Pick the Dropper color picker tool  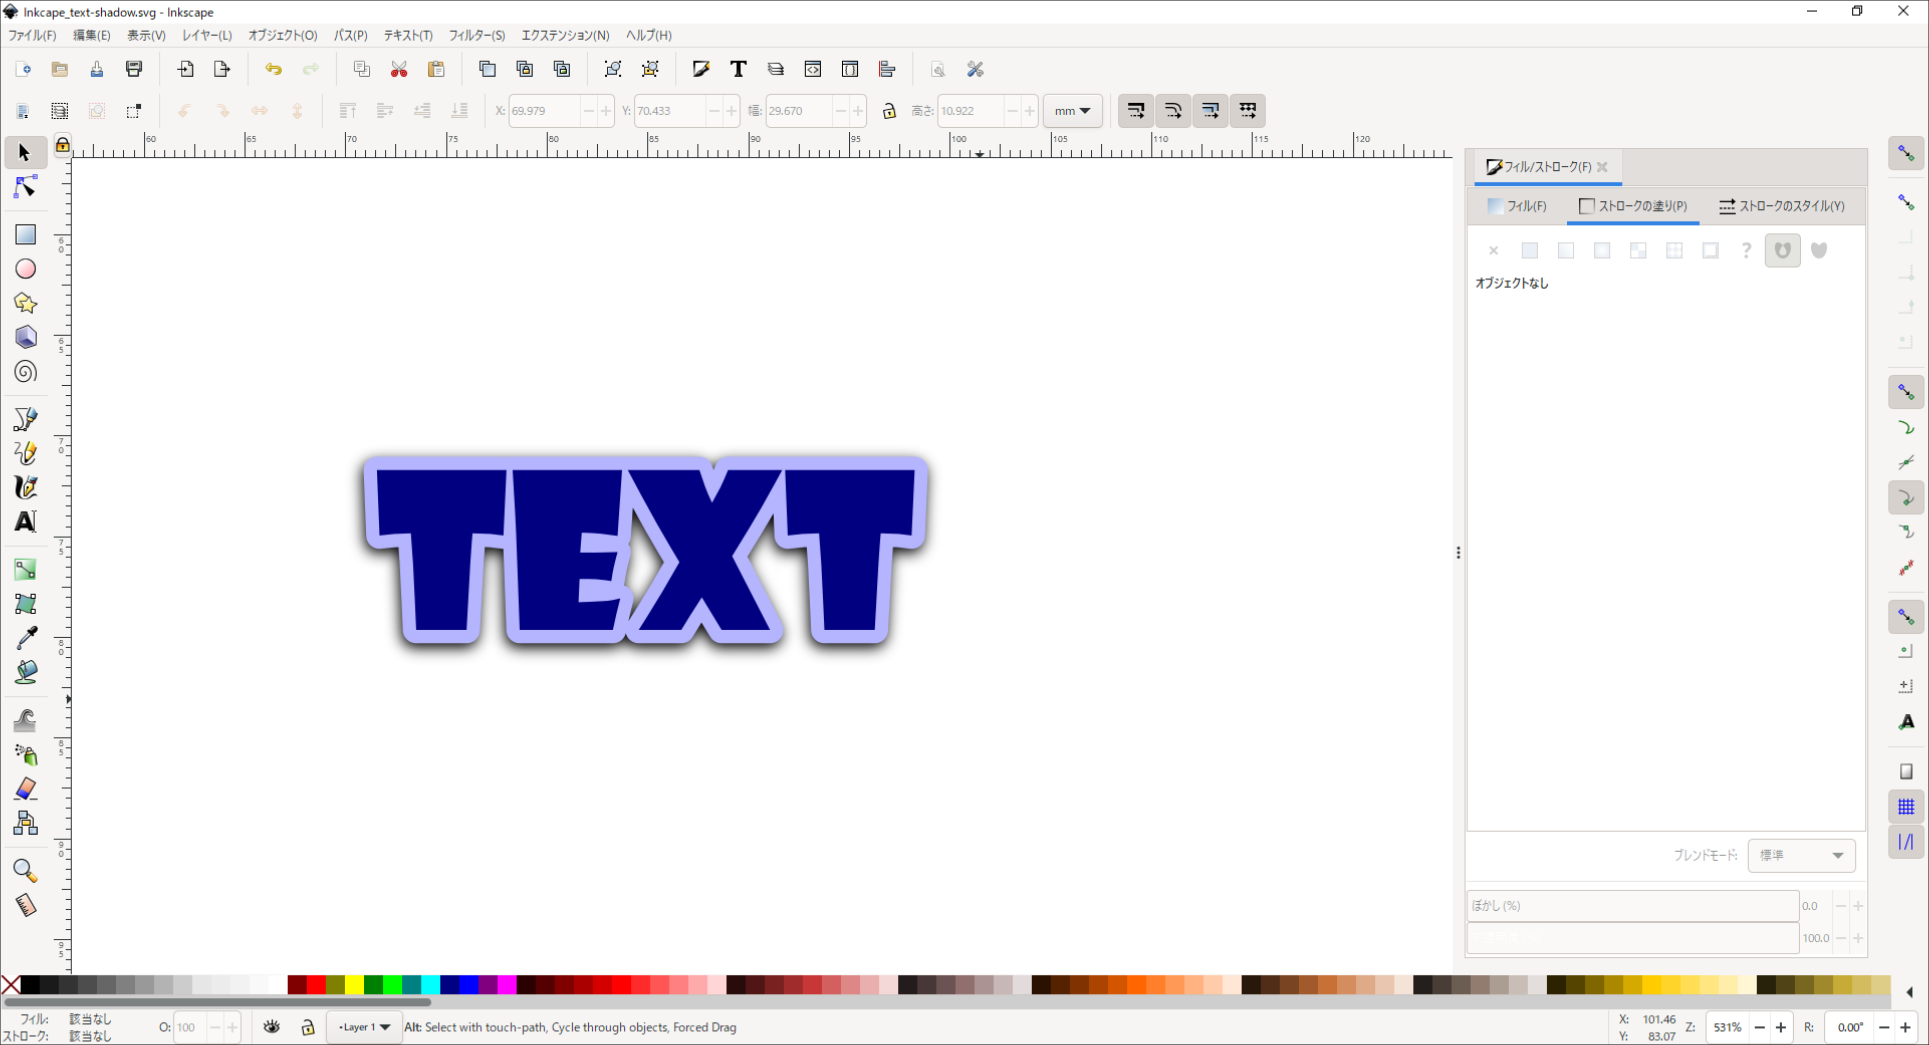(x=25, y=637)
